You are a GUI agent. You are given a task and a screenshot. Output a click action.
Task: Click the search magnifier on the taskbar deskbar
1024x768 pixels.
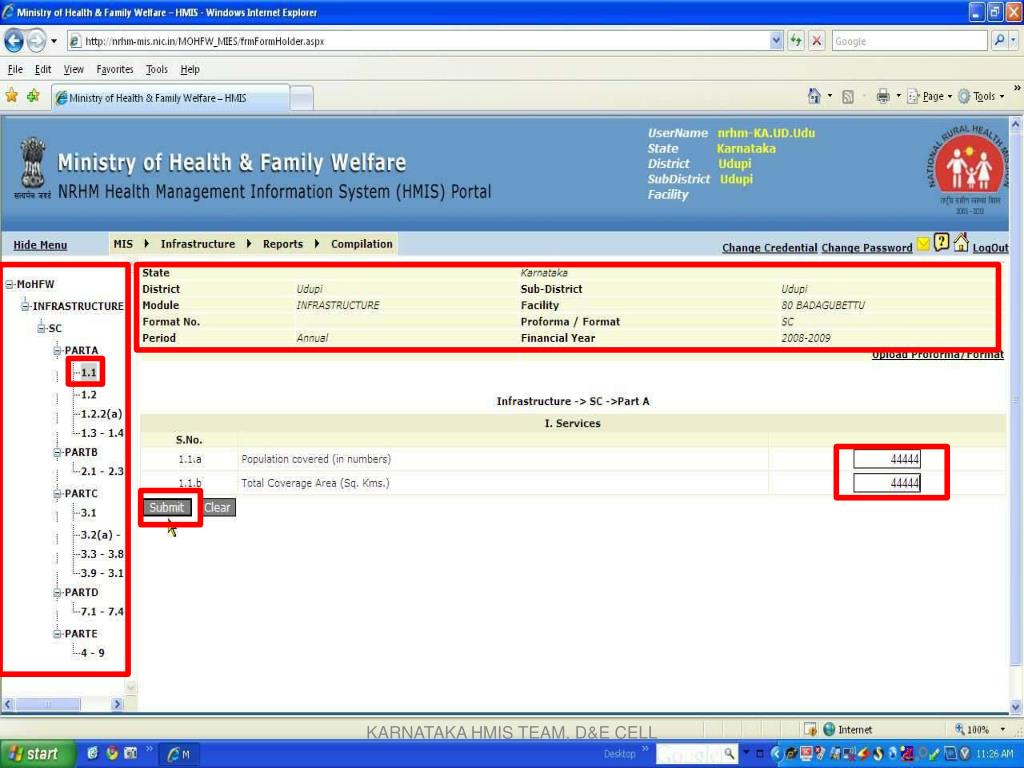tap(729, 754)
